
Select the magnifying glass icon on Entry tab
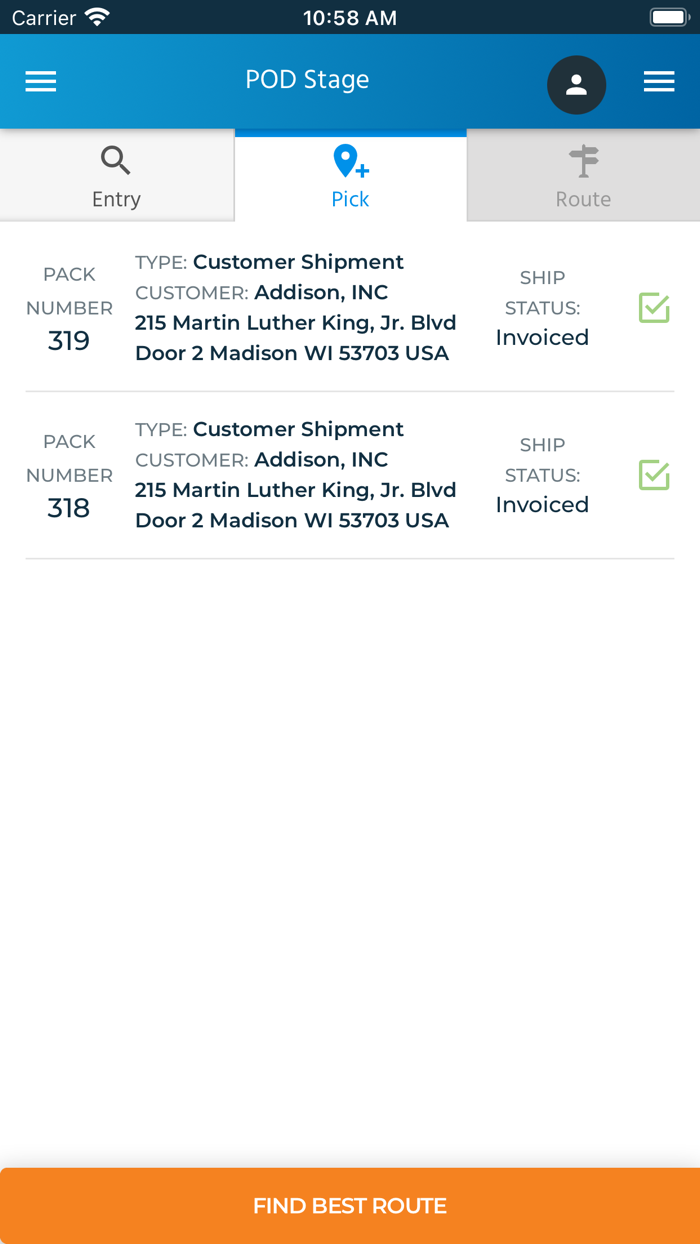click(115, 160)
